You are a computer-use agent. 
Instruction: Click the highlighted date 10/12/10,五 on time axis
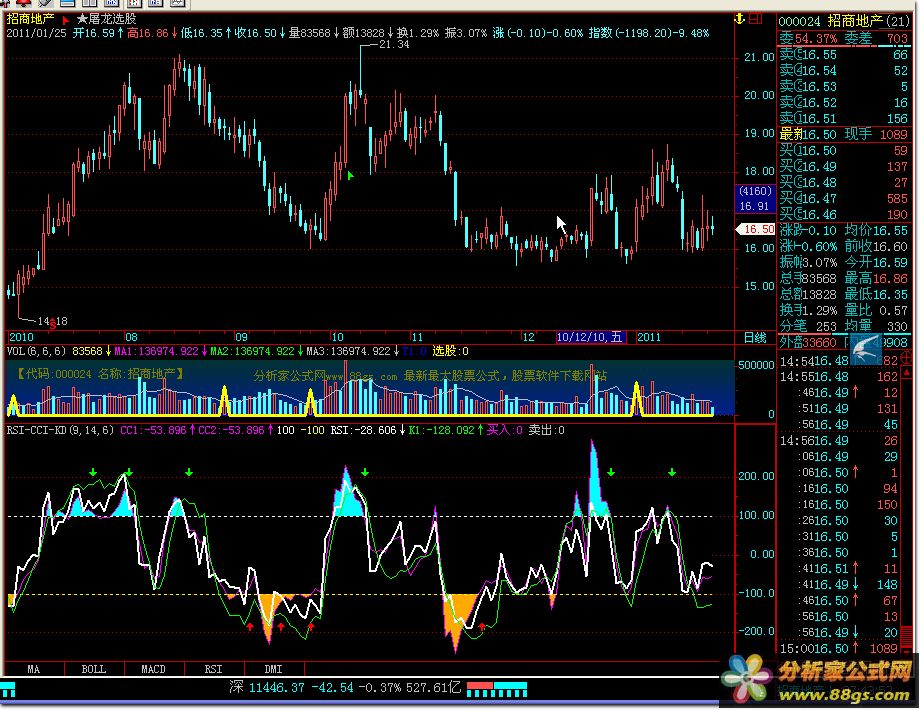[590, 337]
